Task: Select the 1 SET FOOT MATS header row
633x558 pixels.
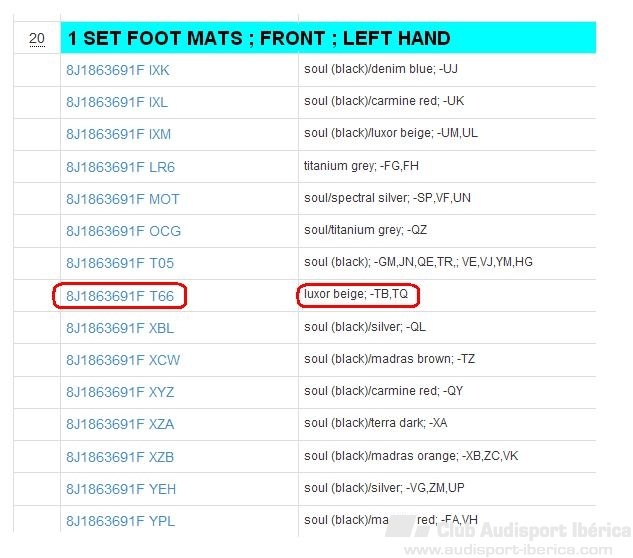Action: click(328, 38)
